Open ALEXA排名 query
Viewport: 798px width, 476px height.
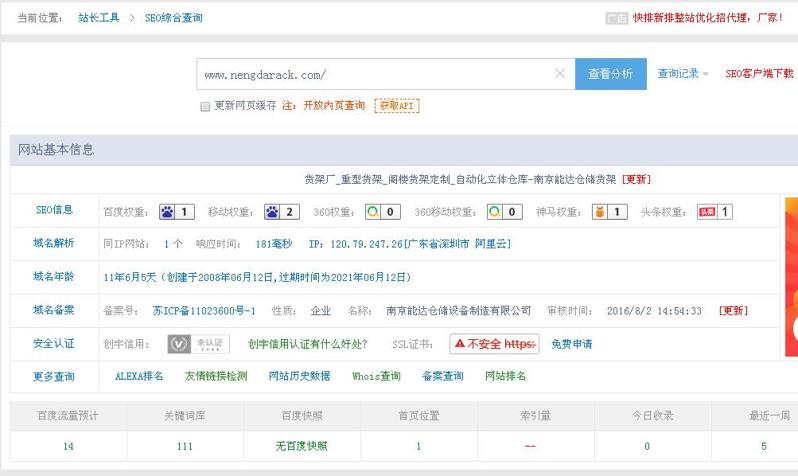click(x=139, y=376)
